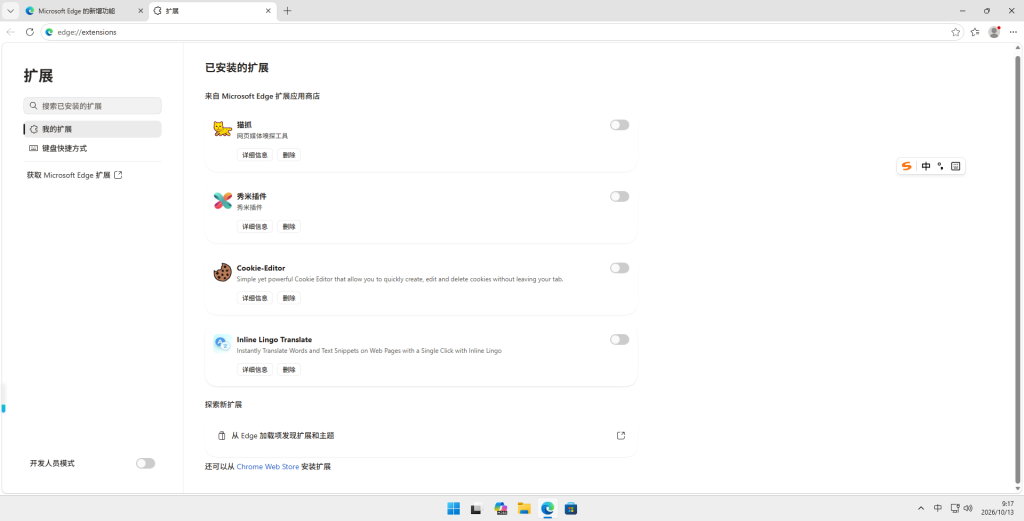Open 键盘快捷方式 in the sidebar
Screen dimensions: 1024x521
coord(92,148)
